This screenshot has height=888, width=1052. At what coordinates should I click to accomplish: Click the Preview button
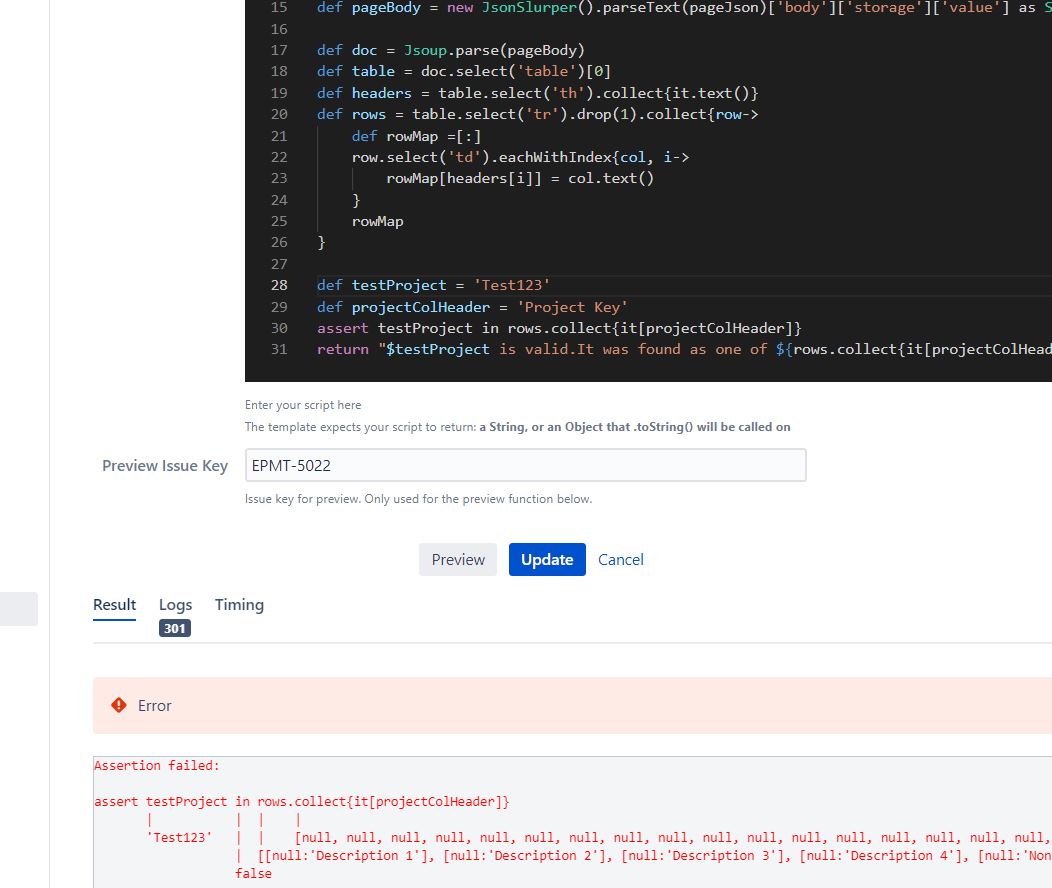[457, 559]
